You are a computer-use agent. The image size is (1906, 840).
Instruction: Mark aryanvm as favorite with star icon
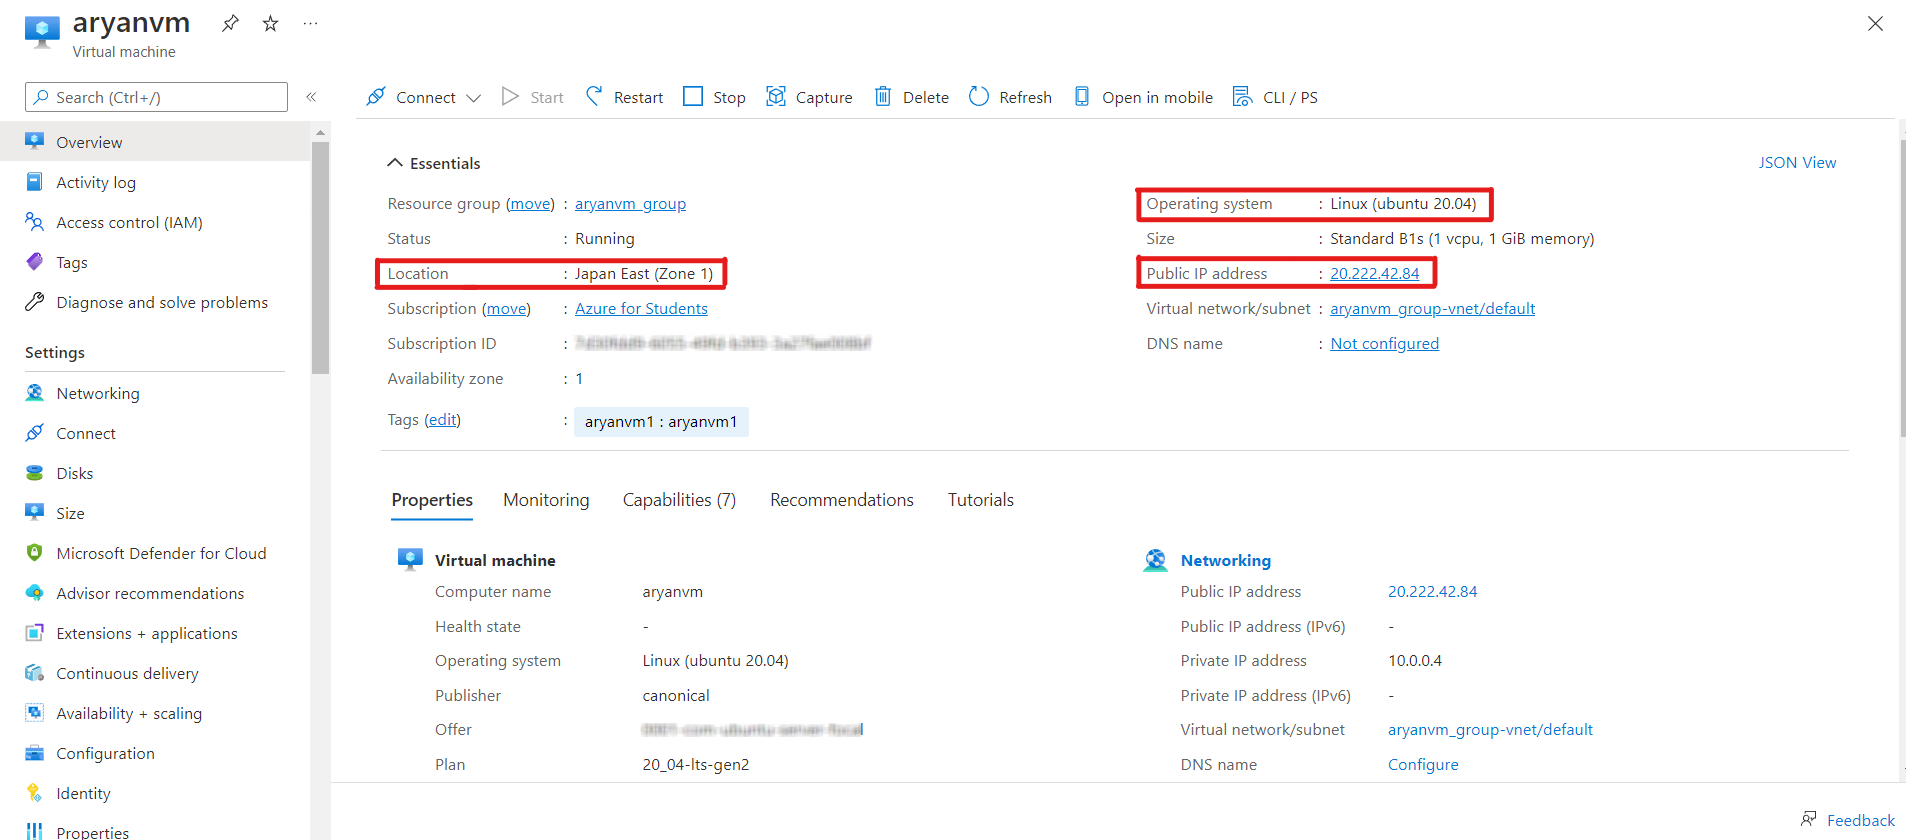[x=270, y=23]
